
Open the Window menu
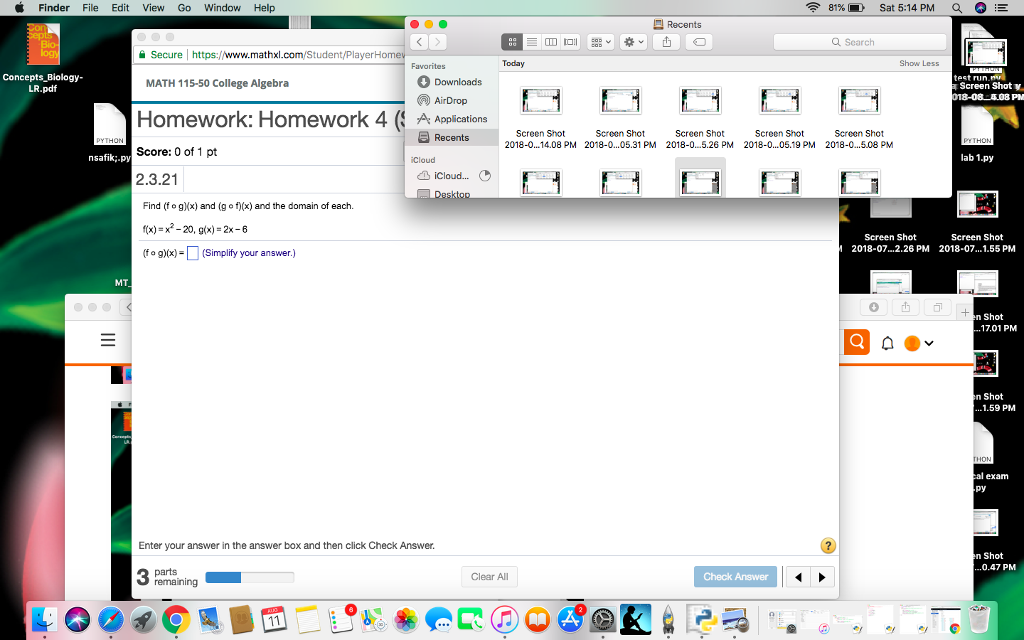(222, 8)
